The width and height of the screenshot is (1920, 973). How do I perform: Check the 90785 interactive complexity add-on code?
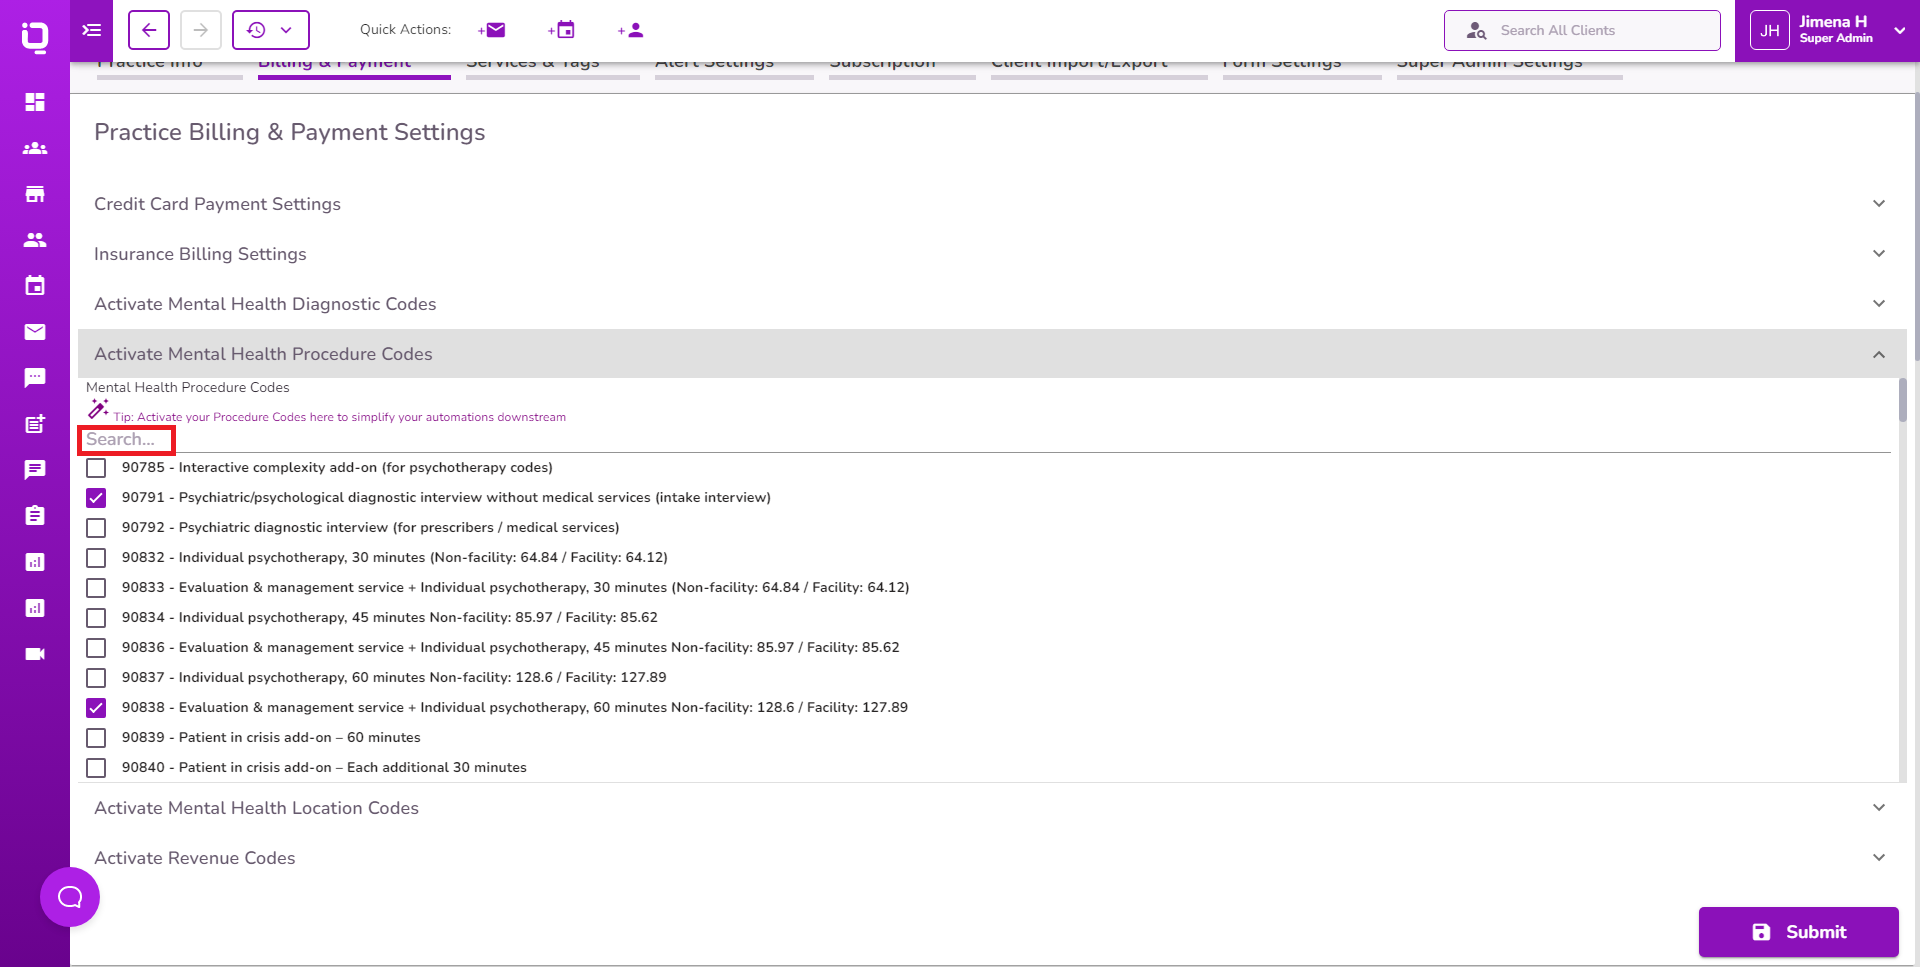(96, 467)
